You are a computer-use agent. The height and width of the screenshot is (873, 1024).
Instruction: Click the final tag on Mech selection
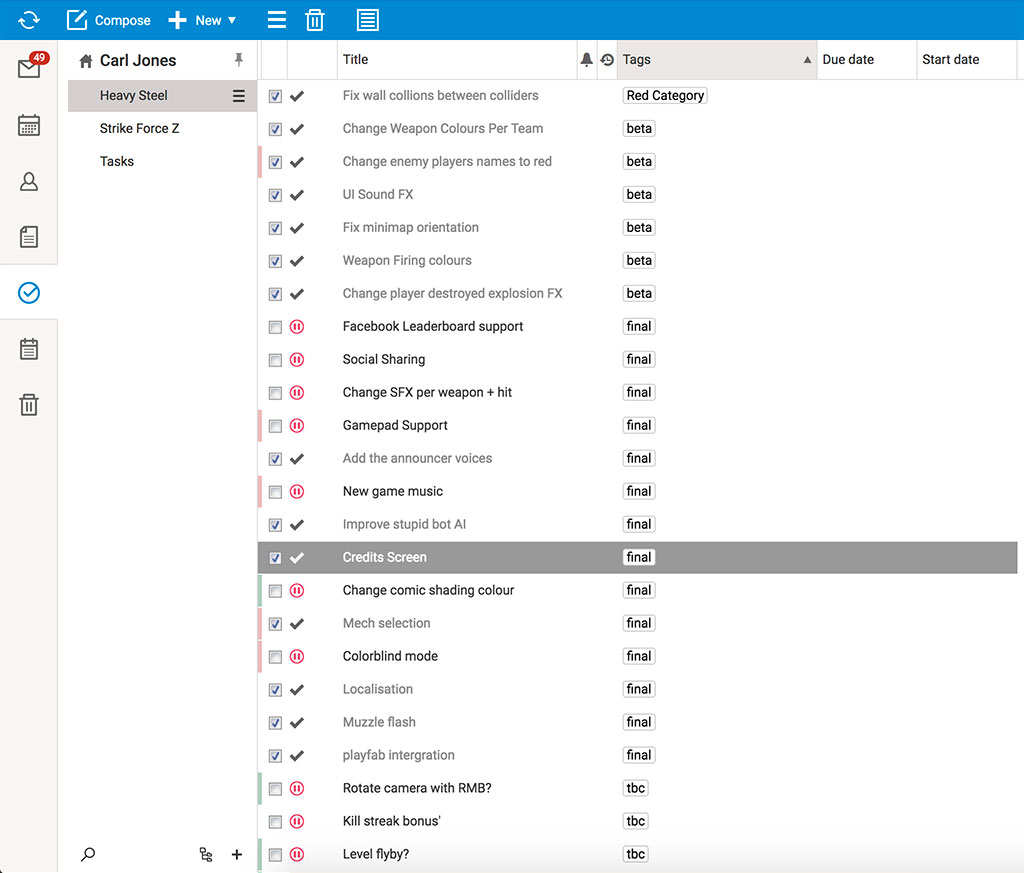(639, 623)
